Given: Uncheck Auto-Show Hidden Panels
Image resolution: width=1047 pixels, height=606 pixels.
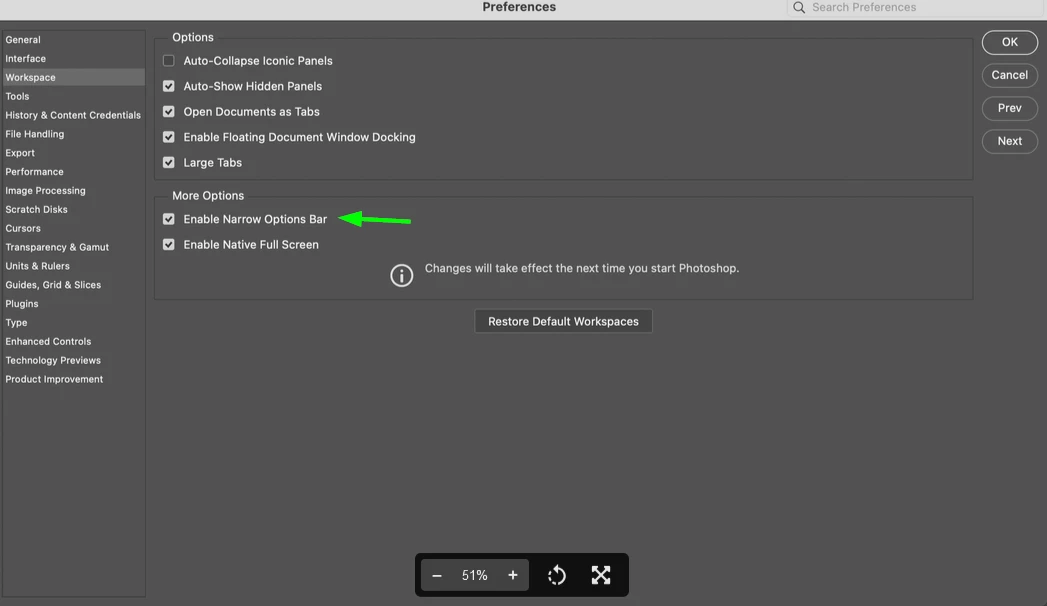Looking at the screenshot, I should 169,86.
